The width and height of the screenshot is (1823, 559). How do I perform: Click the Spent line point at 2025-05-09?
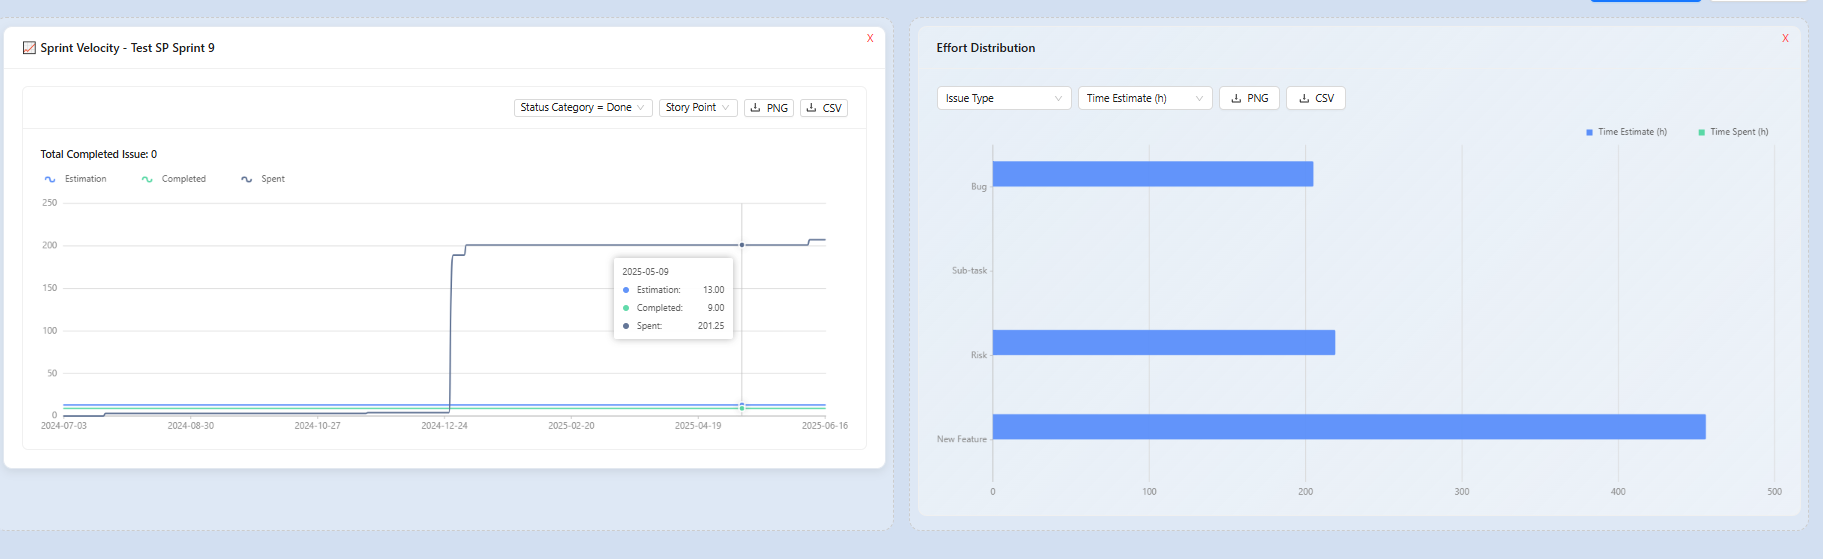742,245
